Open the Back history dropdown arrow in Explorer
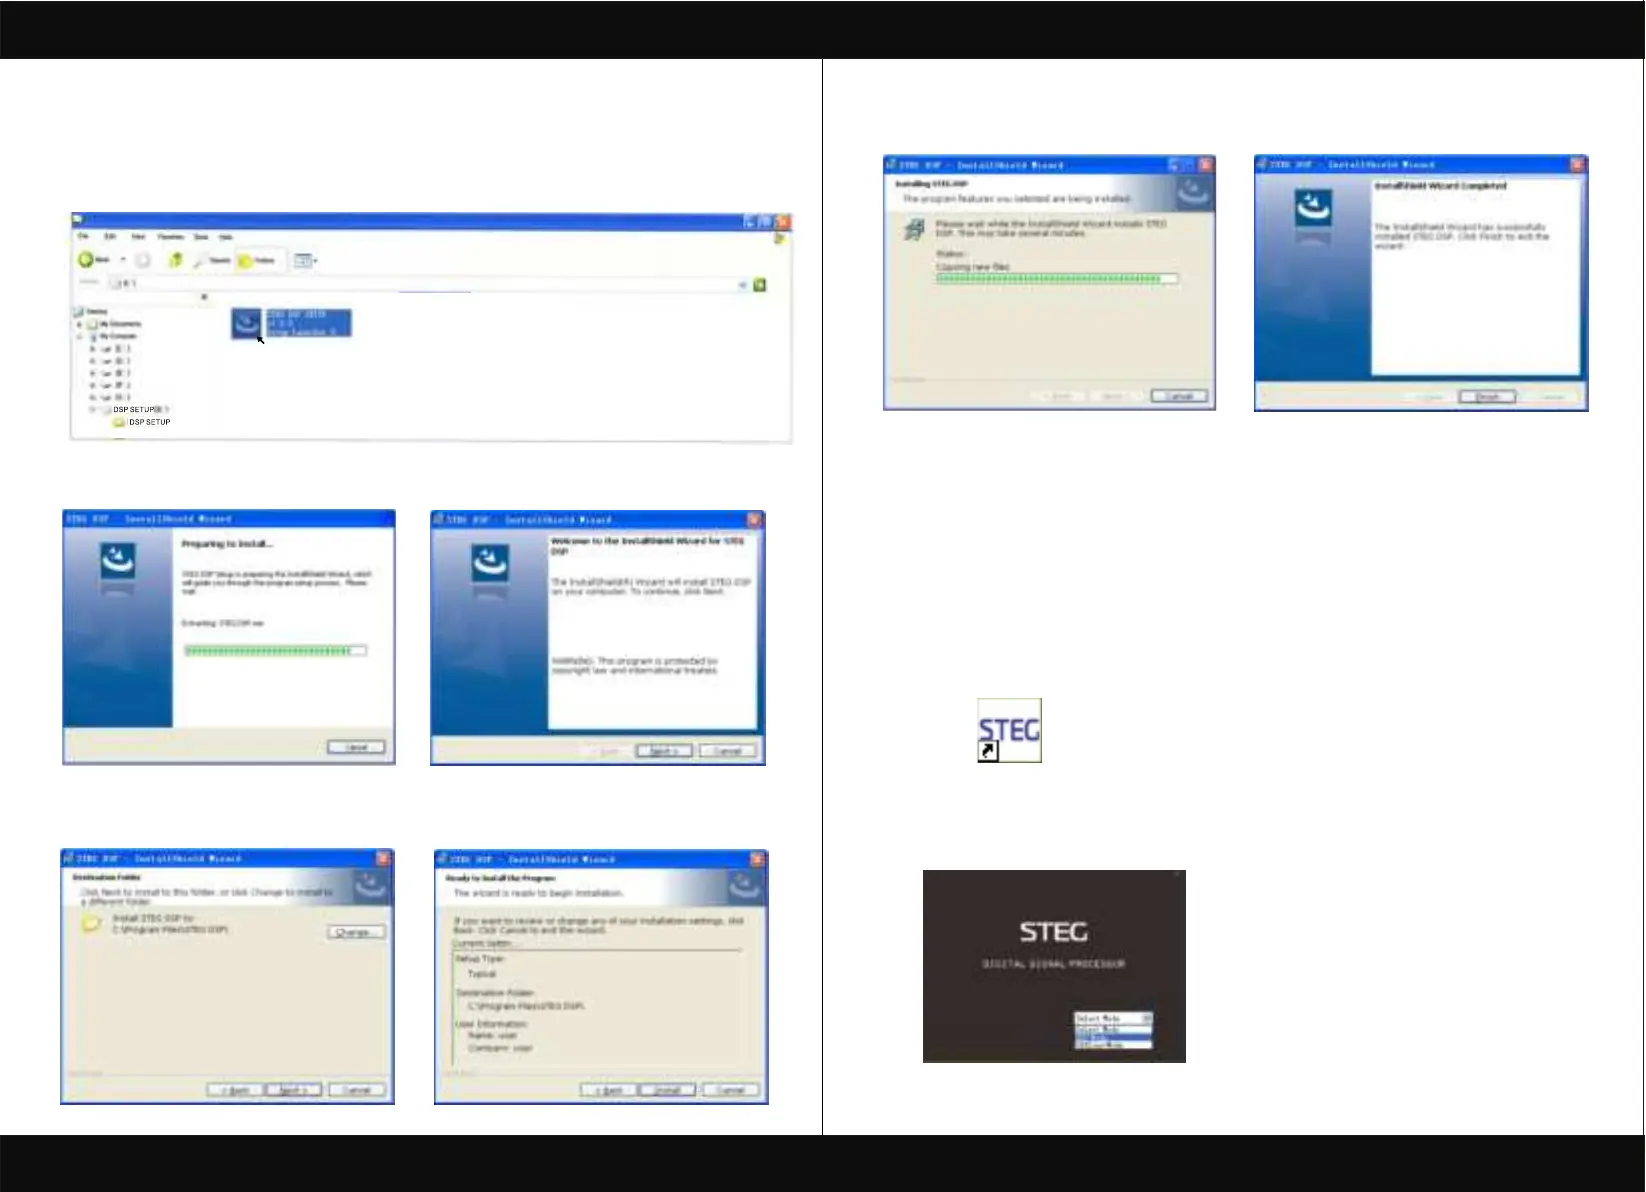 (123, 260)
